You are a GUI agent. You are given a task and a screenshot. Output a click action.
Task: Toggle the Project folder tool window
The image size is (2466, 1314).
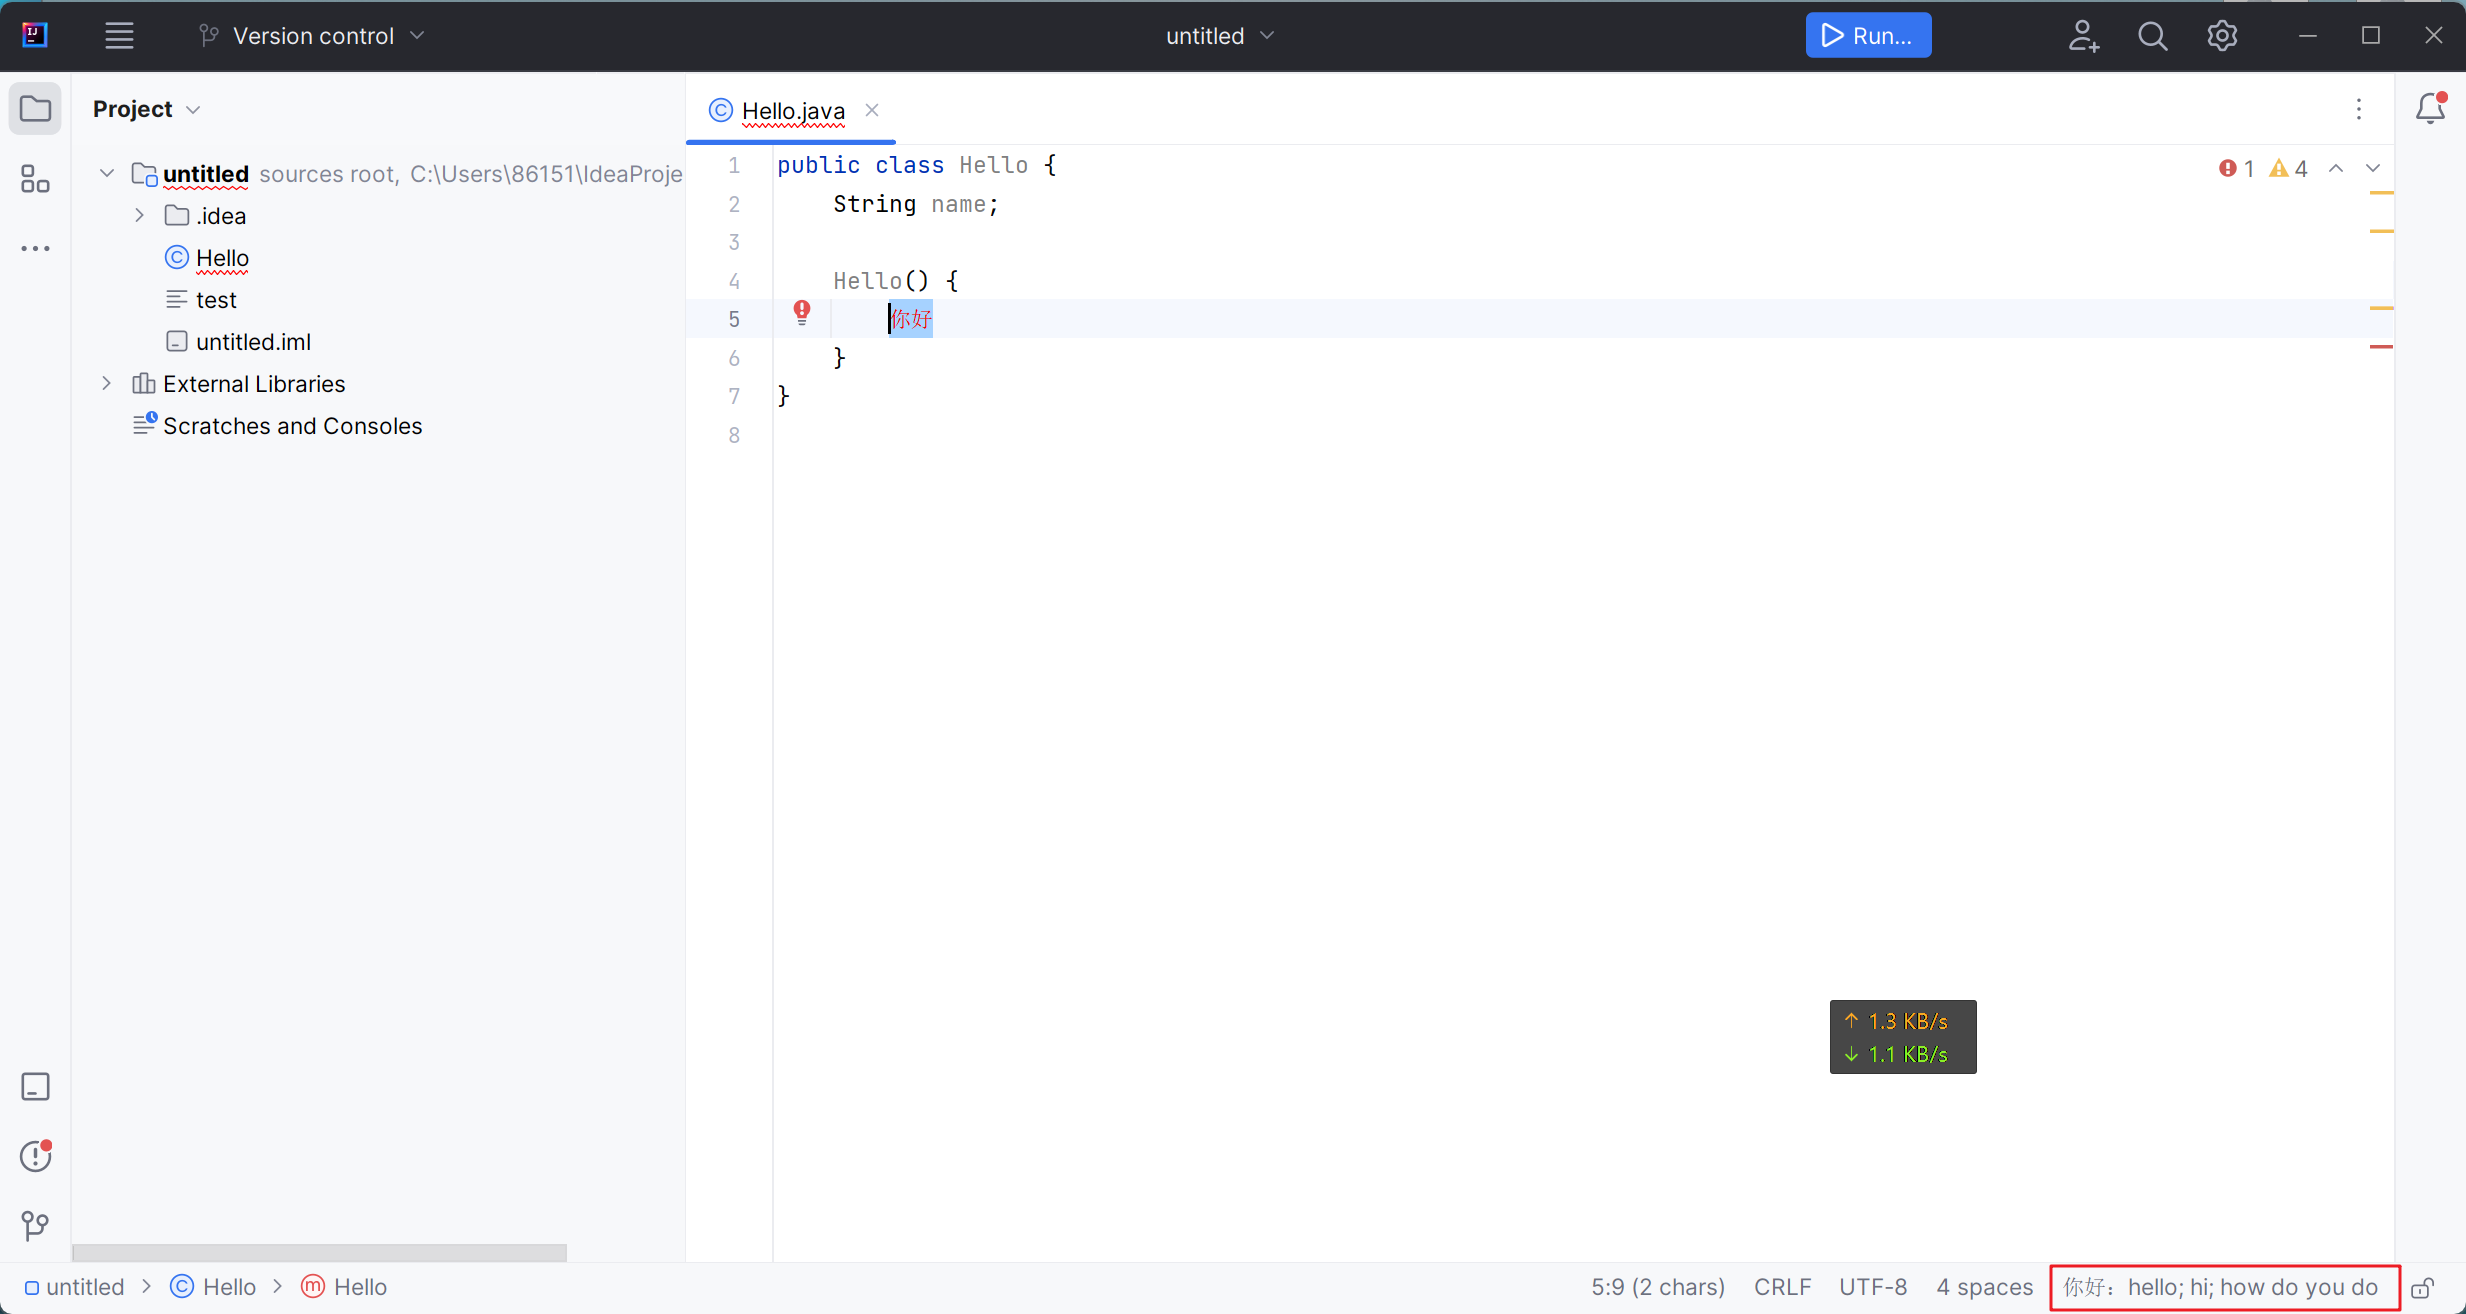click(35, 109)
